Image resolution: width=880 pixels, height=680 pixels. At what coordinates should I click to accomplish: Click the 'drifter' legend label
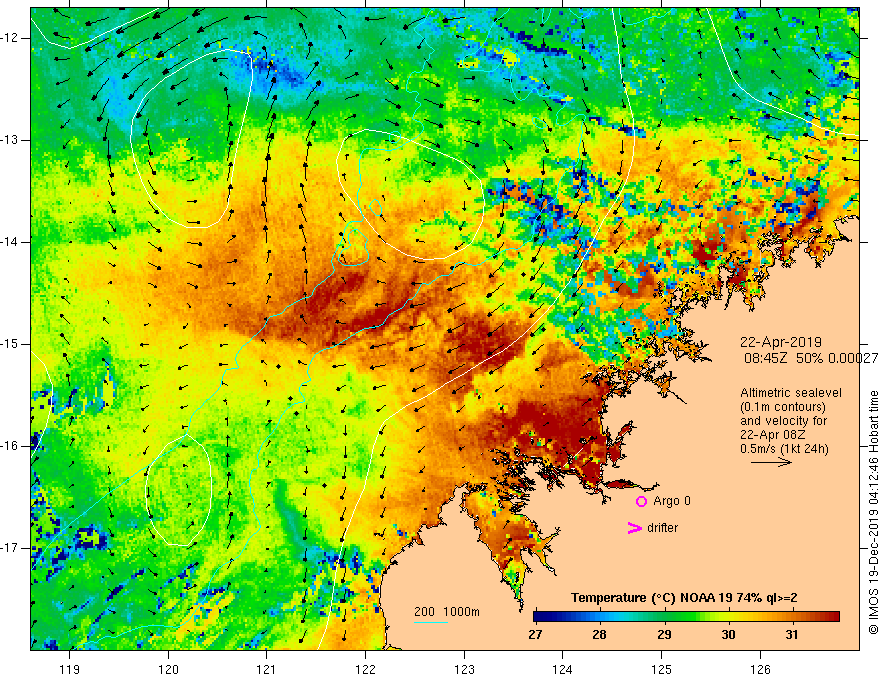click(662, 528)
